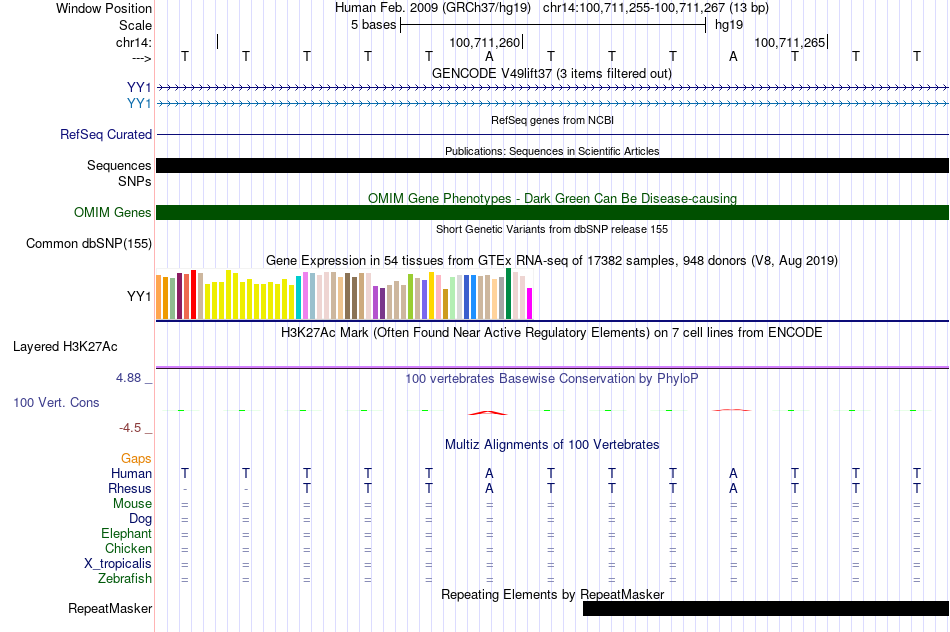Select the Zebrafish species row label
The height and width of the screenshot is (632, 950).
tap(125, 579)
